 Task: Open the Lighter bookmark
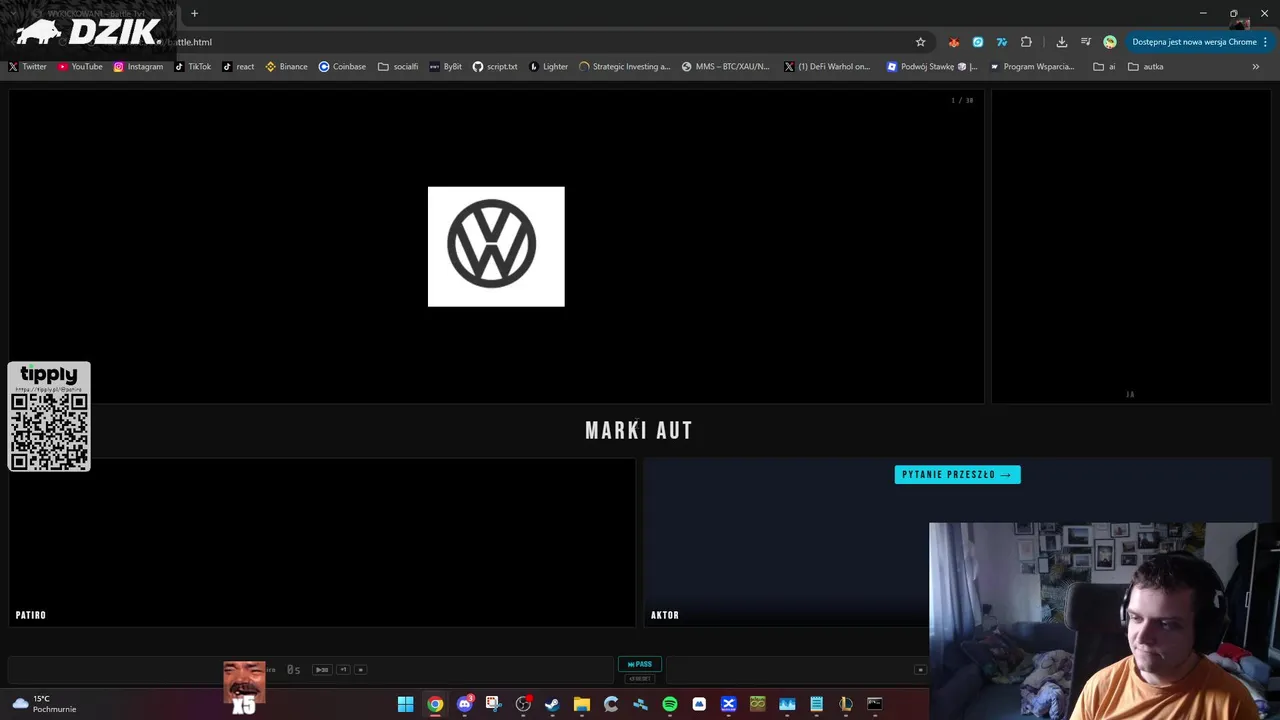pos(548,67)
